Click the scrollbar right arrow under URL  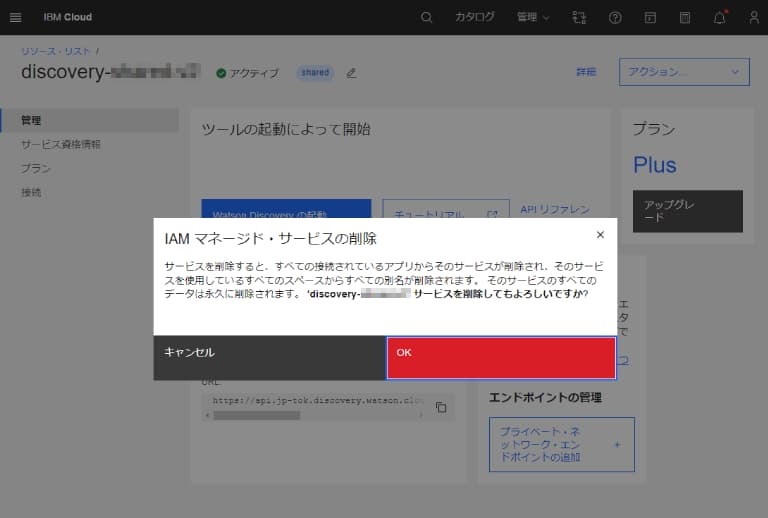click(x=421, y=416)
